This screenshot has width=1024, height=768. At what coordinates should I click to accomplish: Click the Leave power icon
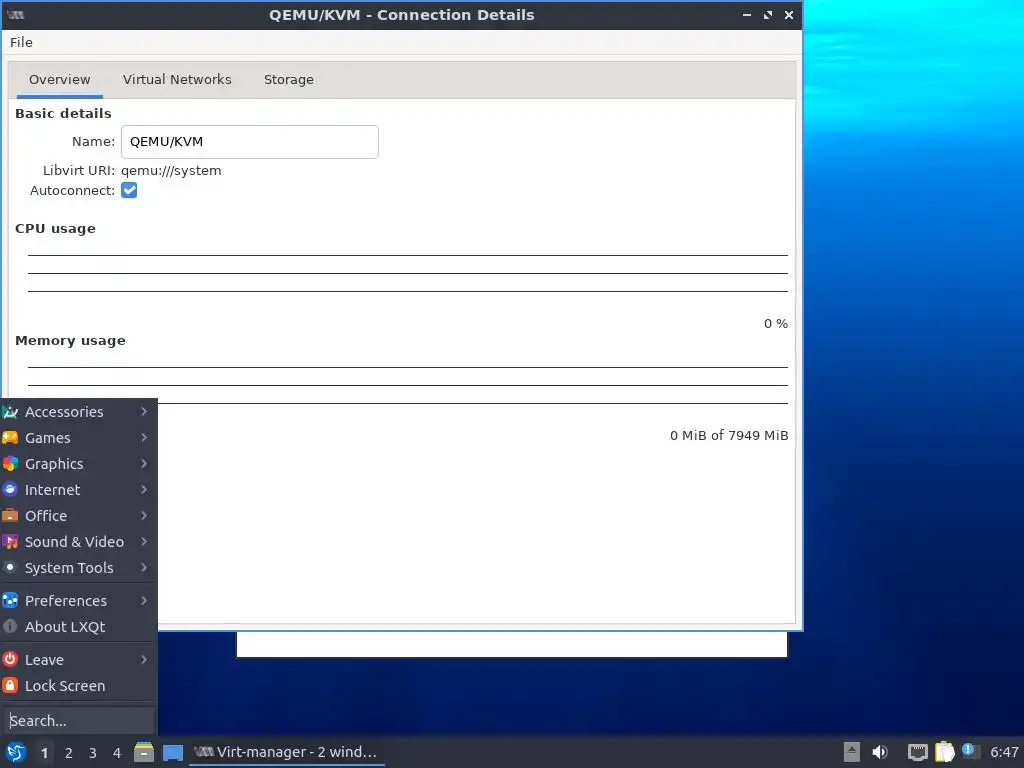[x=10, y=660]
